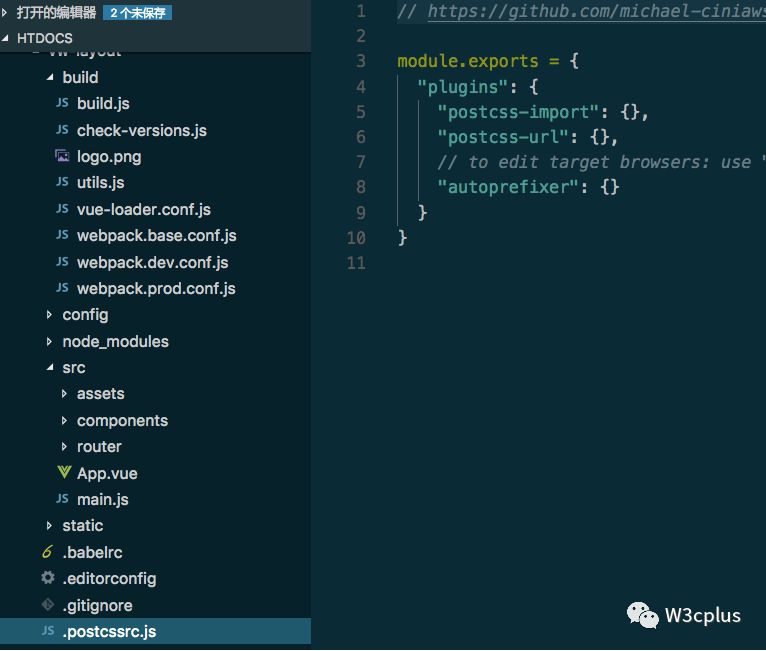Image resolution: width=766 pixels, height=651 pixels.
Task: Open App.vue file
Action: point(107,473)
